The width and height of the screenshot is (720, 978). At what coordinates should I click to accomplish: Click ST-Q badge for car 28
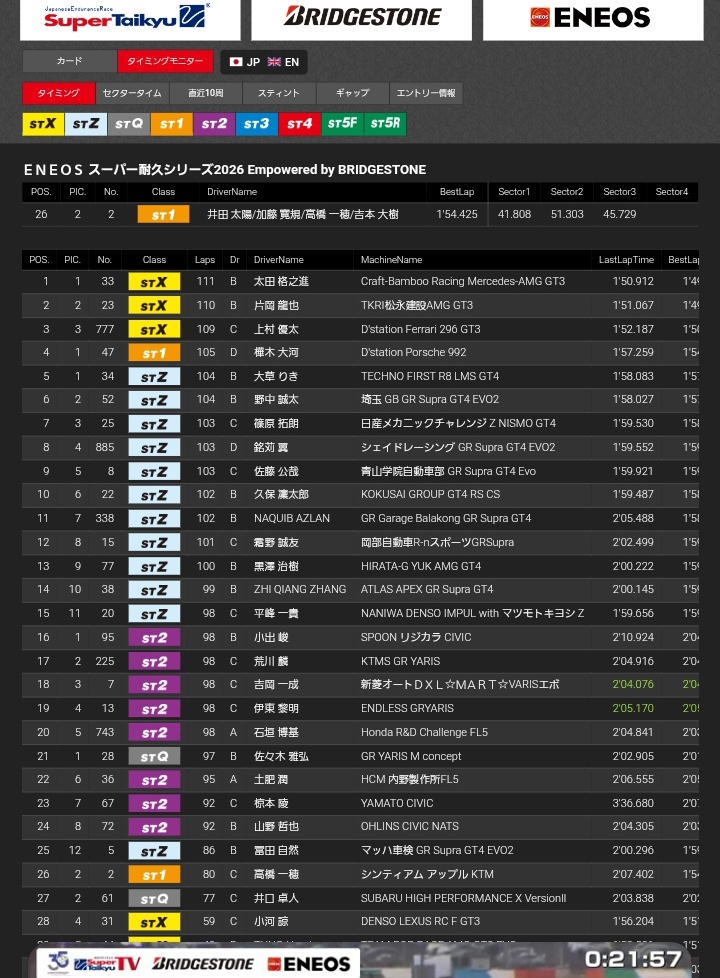click(x=154, y=756)
